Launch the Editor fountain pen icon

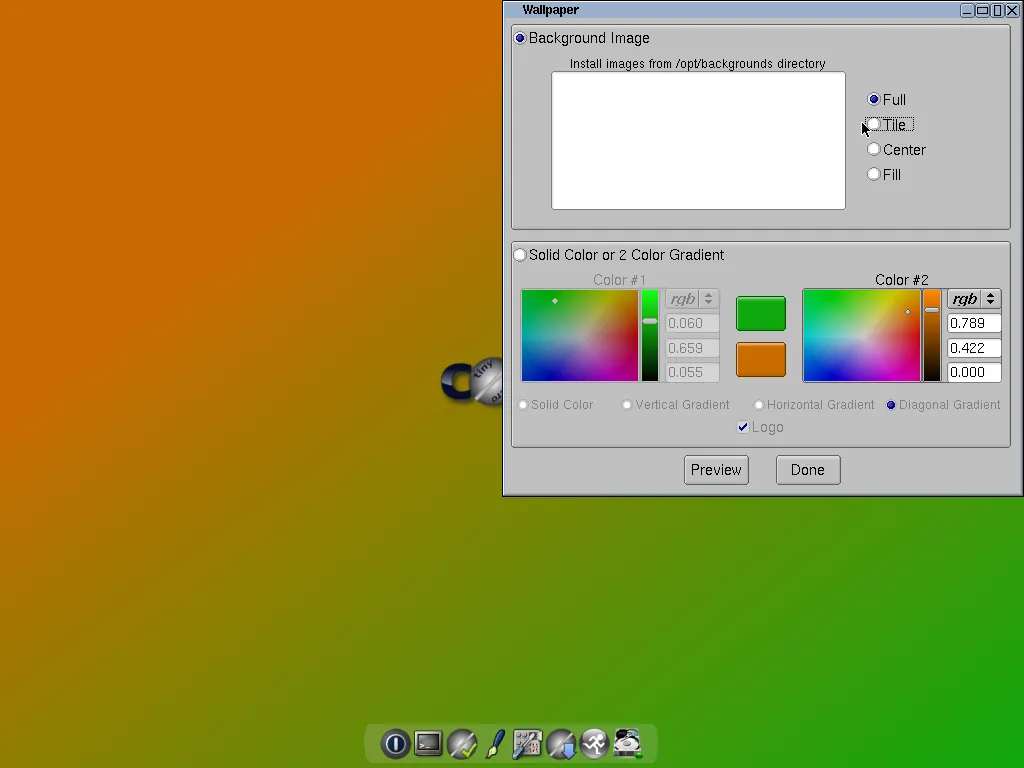[496, 744]
